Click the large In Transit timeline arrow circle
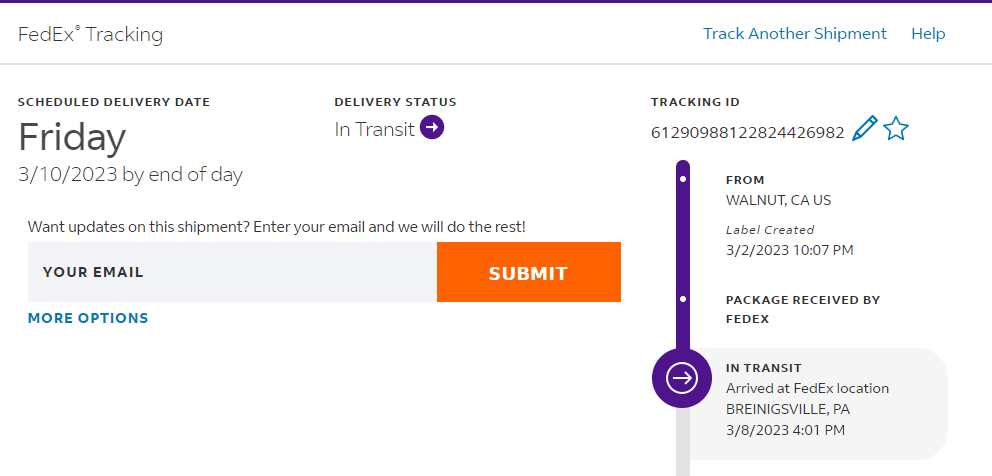The image size is (992, 476). 682,378
